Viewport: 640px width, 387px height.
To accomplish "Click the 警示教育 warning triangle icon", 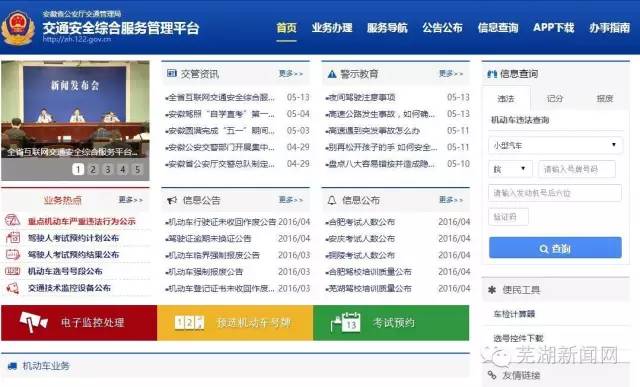I will point(332,74).
